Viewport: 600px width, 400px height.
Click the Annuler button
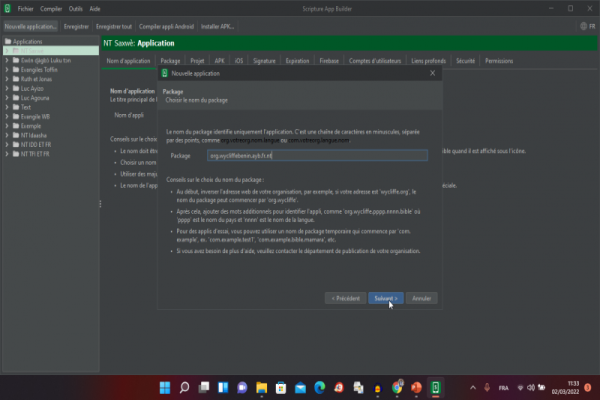point(422,298)
